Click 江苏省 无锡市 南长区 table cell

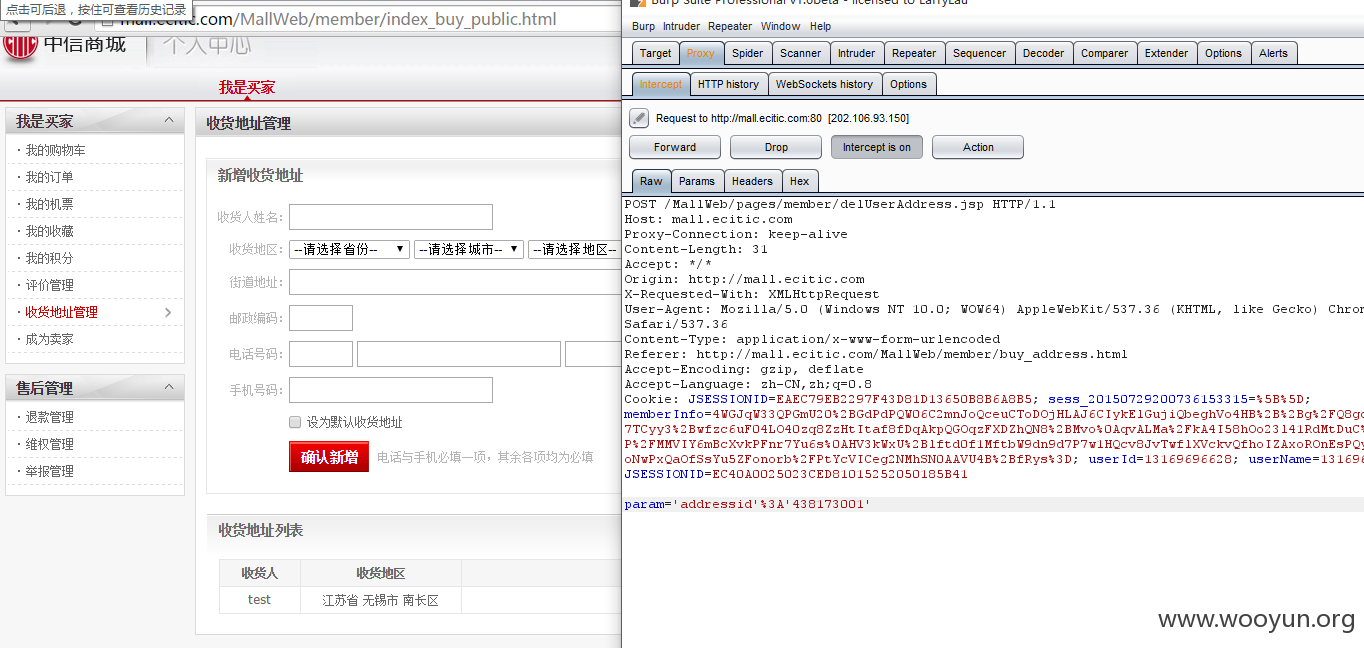click(x=380, y=601)
